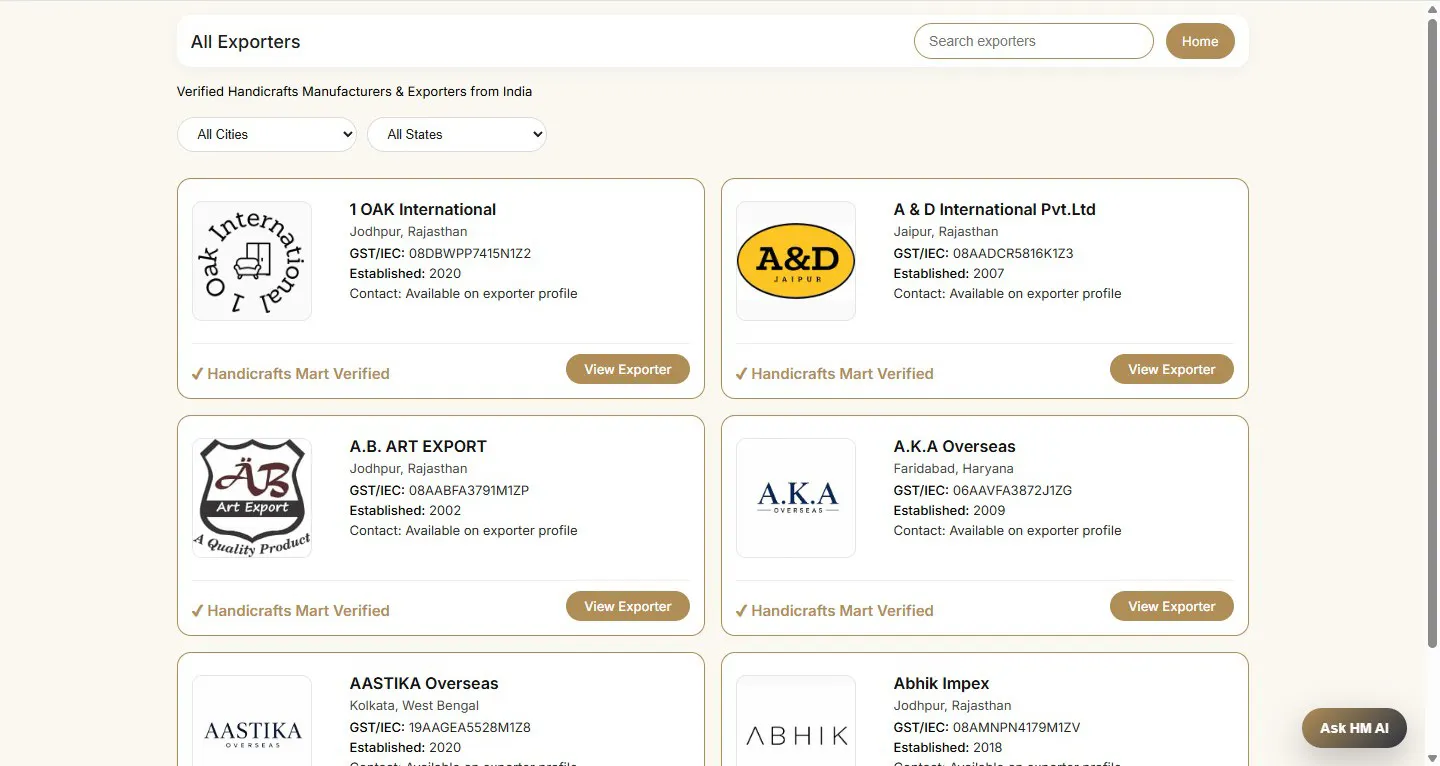
Task: Open the All Cities dropdown
Action: [267, 134]
